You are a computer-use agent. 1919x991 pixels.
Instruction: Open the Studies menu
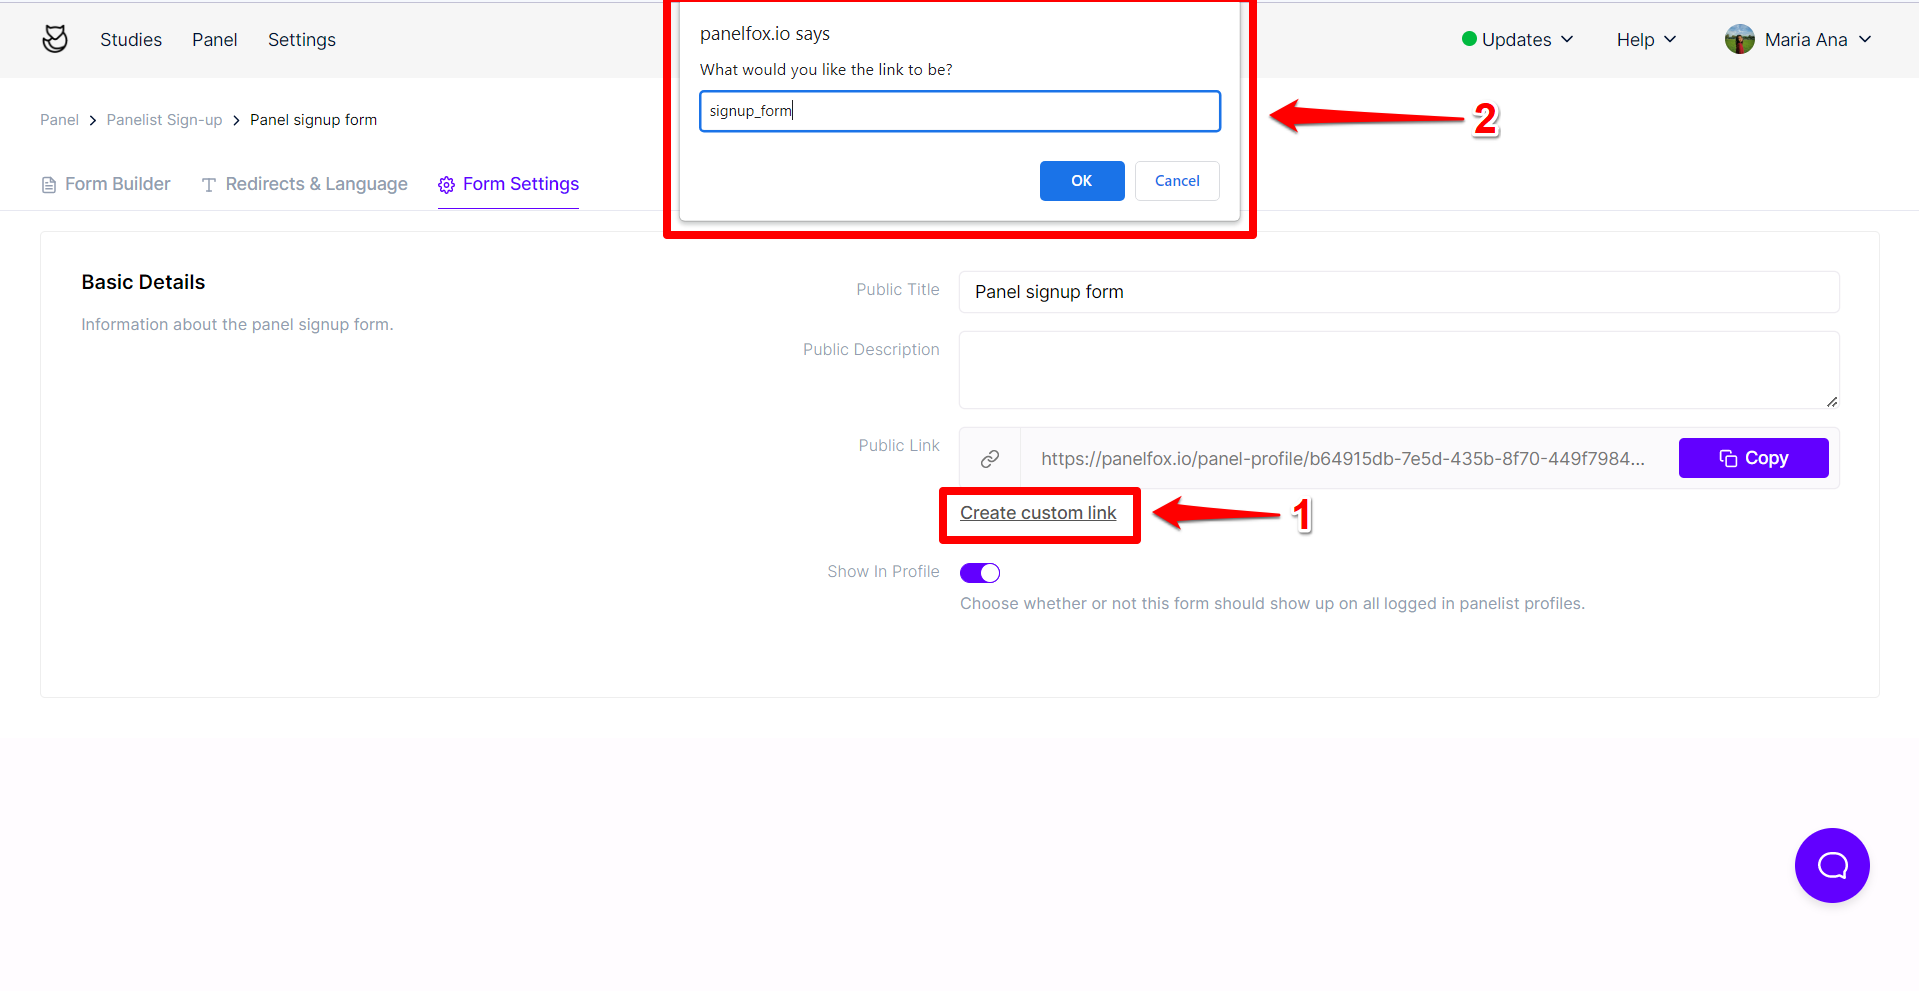pos(131,40)
